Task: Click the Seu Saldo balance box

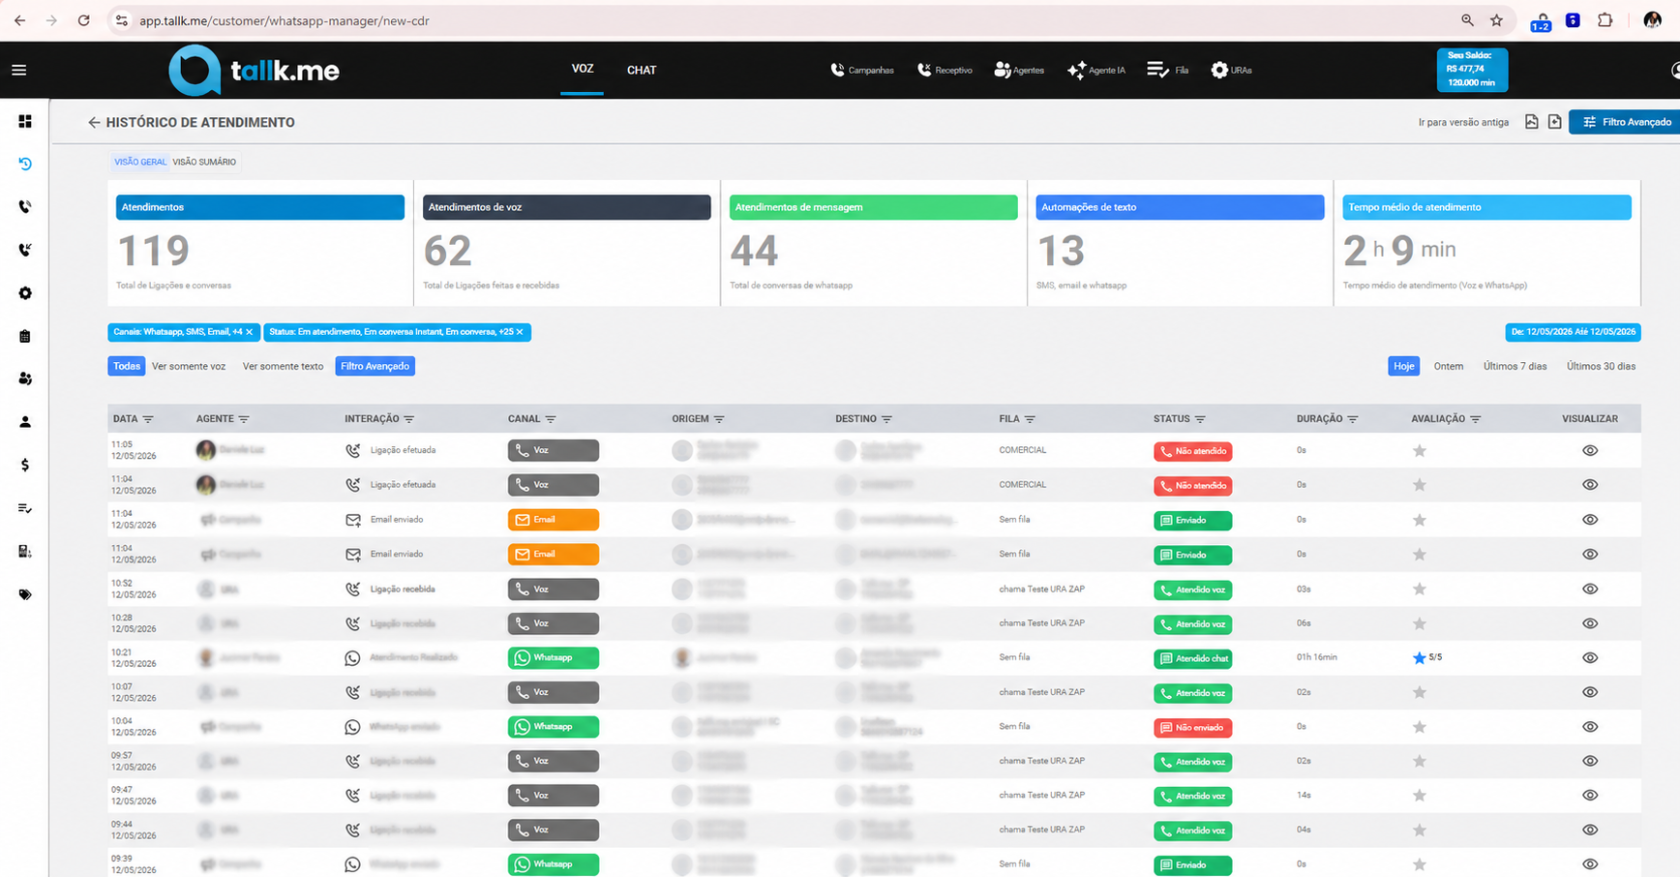Action: pyautogui.click(x=1471, y=70)
